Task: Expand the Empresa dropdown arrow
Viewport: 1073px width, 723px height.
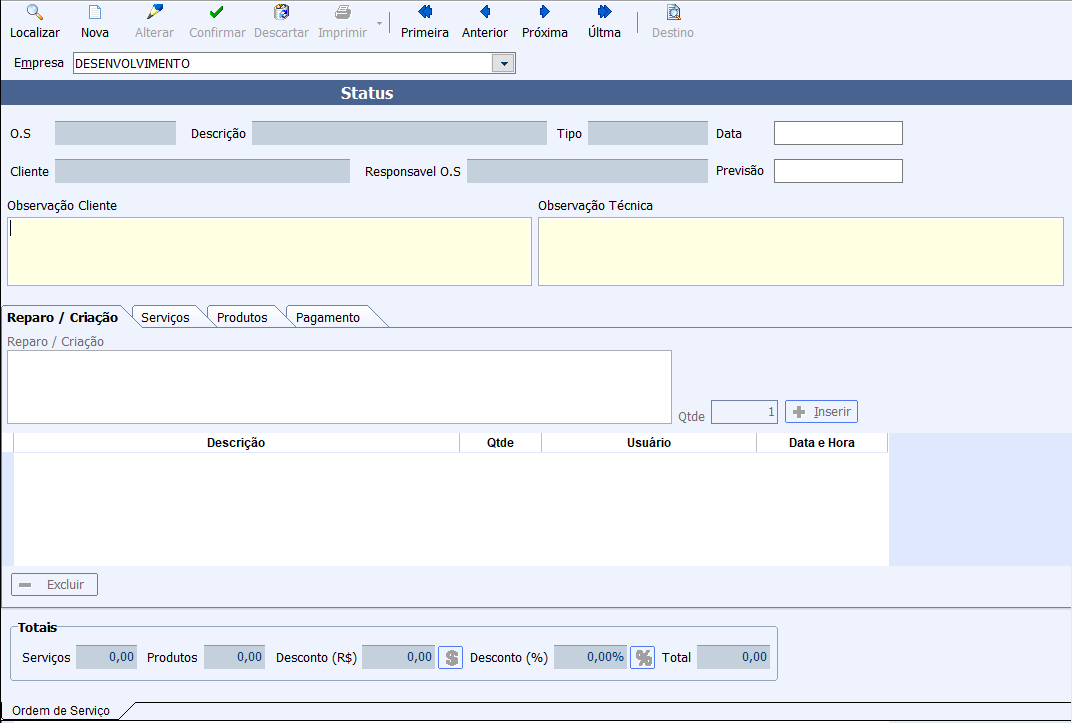Action: [x=503, y=64]
